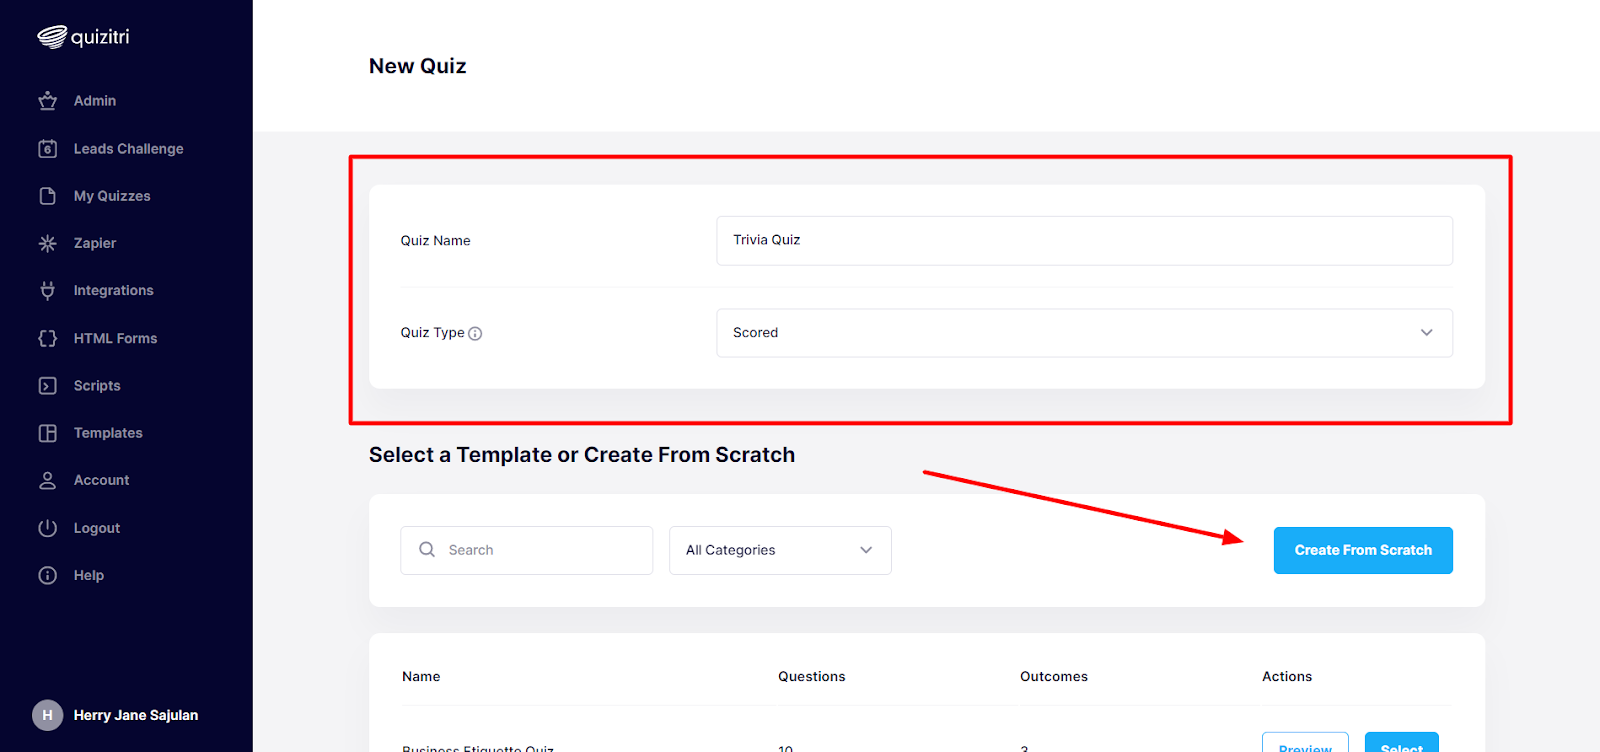Image resolution: width=1600 pixels, height=752 pixels.
Task: Click the Zapier asterisk icon
Action: click(47, 243)
